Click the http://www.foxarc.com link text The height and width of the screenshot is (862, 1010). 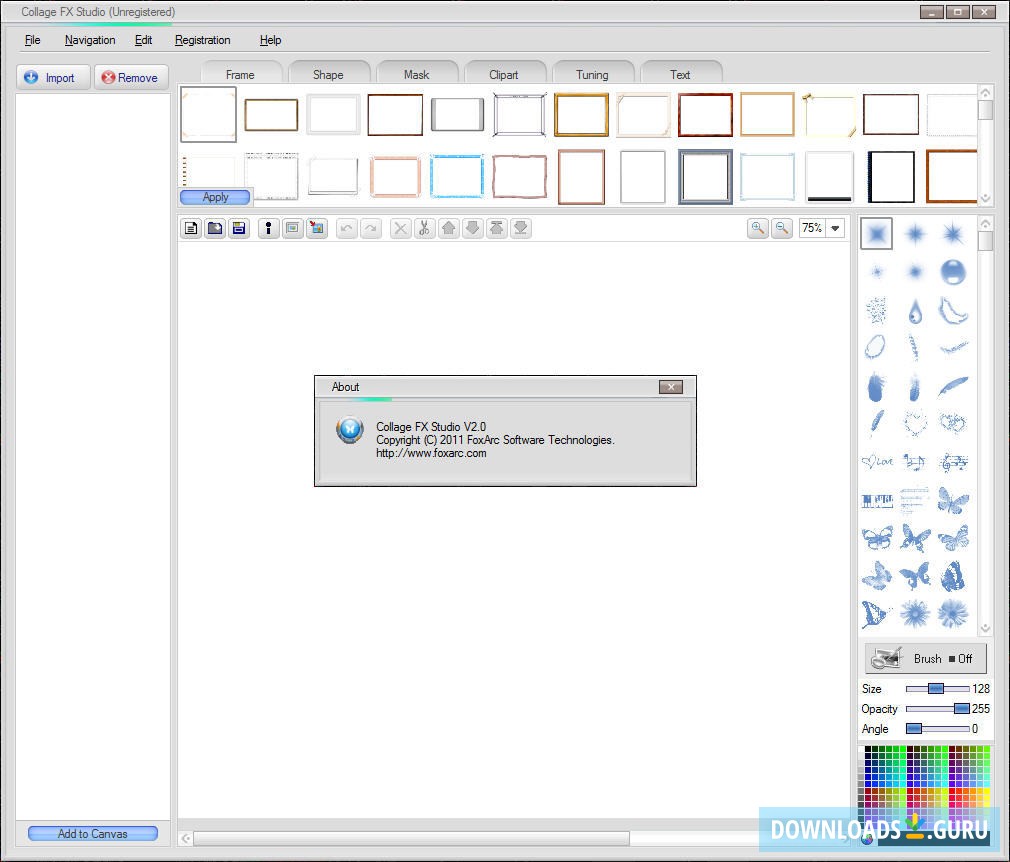[x=431, y=453]
